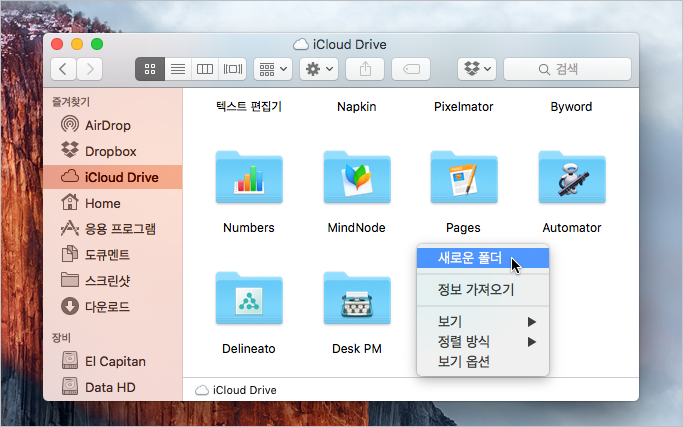
Task: Select the MindNode folder icon
Action: (357, 178)
